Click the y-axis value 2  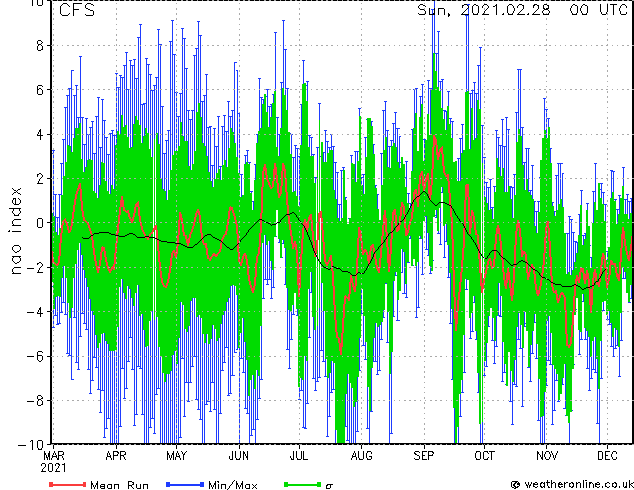coord(40,179)
